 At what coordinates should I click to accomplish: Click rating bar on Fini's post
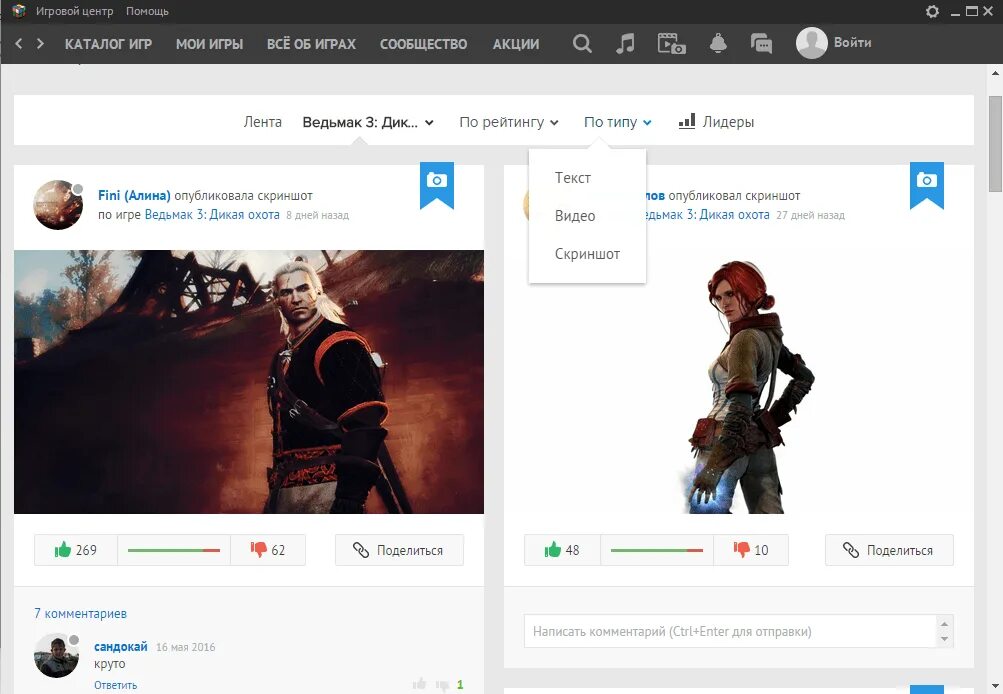tap(174, 550)
